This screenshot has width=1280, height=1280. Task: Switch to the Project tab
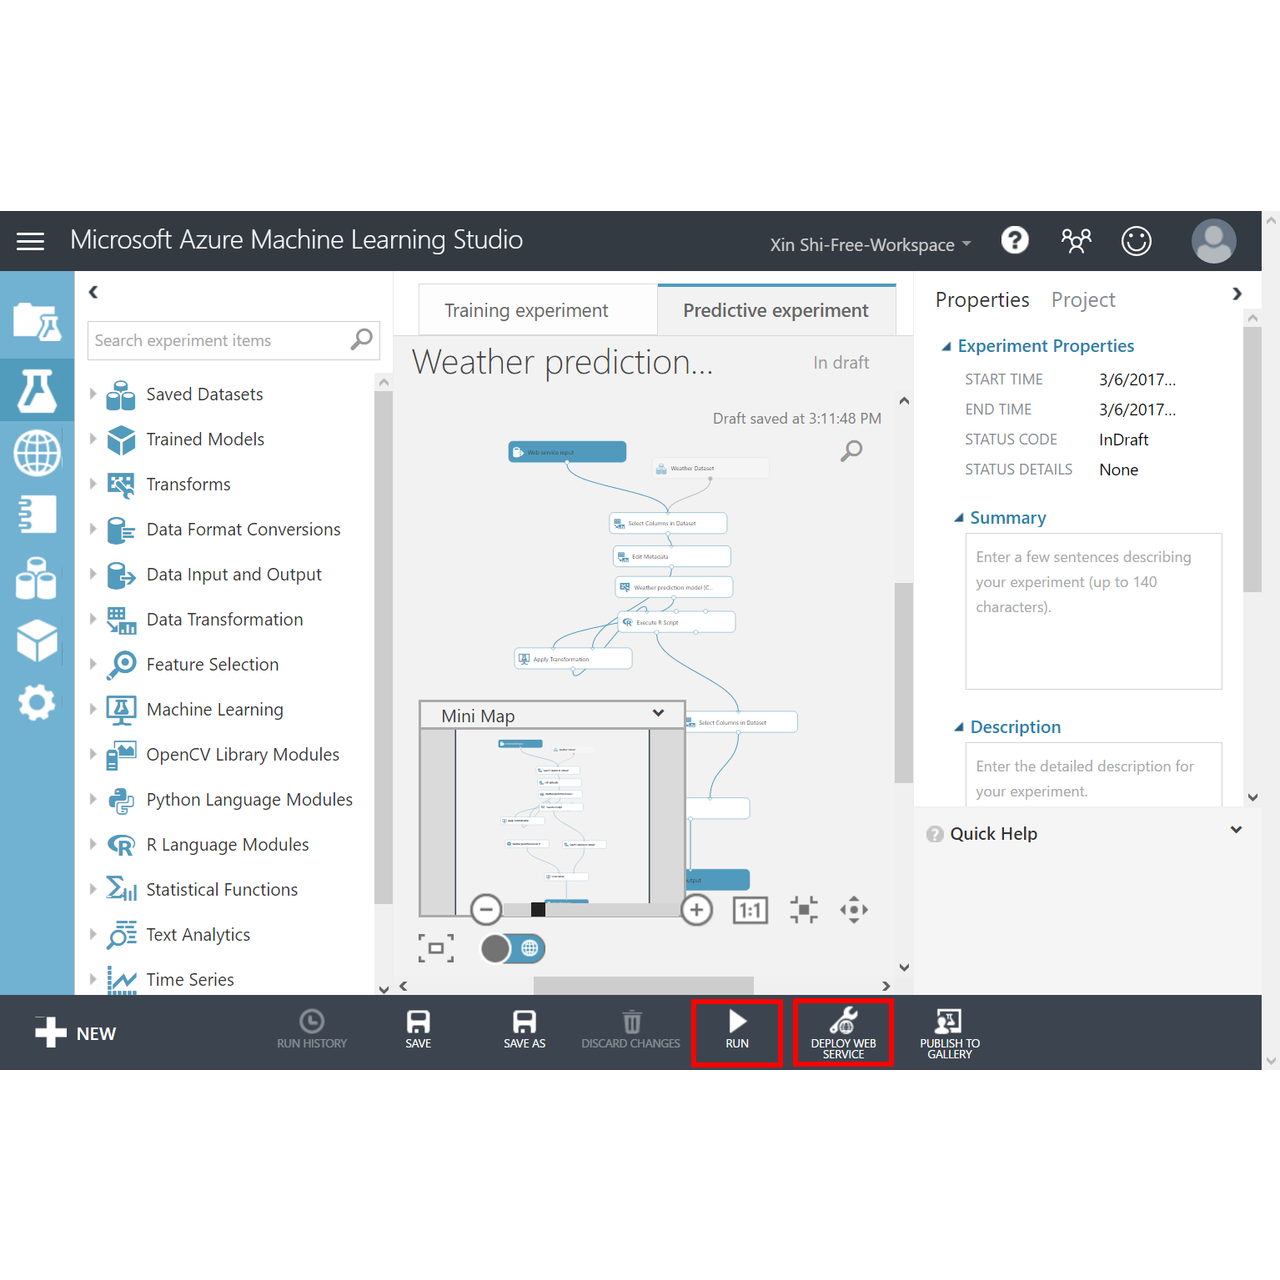pos(1083,300)
